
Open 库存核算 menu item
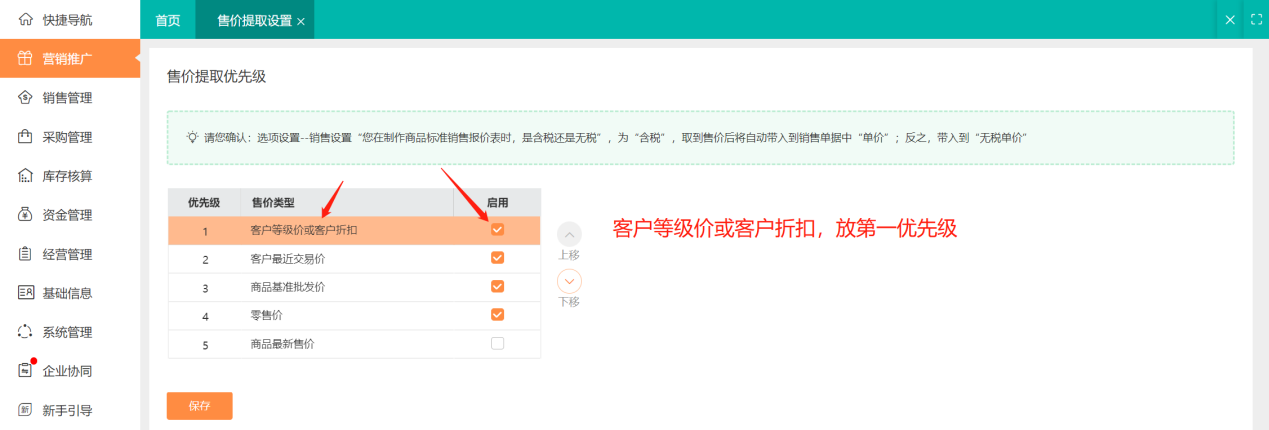[x=70, y=176]
